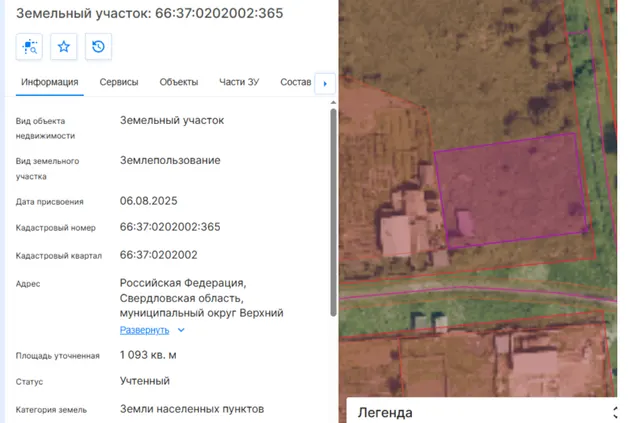Show more tabs with right arrow
Viewport: 640px width, 423px height.
point(325,84)
